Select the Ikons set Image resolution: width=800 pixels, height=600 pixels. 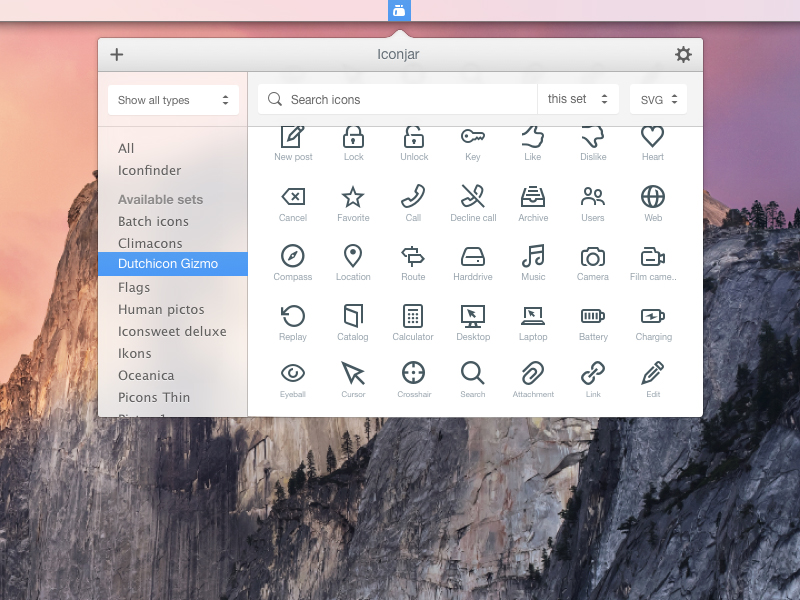(135, 354)
